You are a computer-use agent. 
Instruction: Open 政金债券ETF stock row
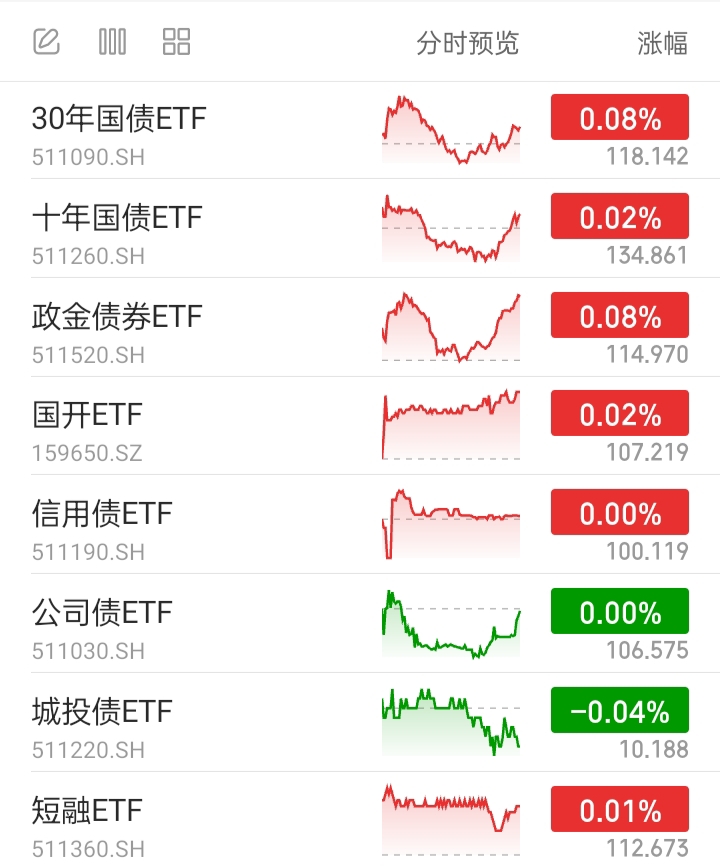pos(360,327)
